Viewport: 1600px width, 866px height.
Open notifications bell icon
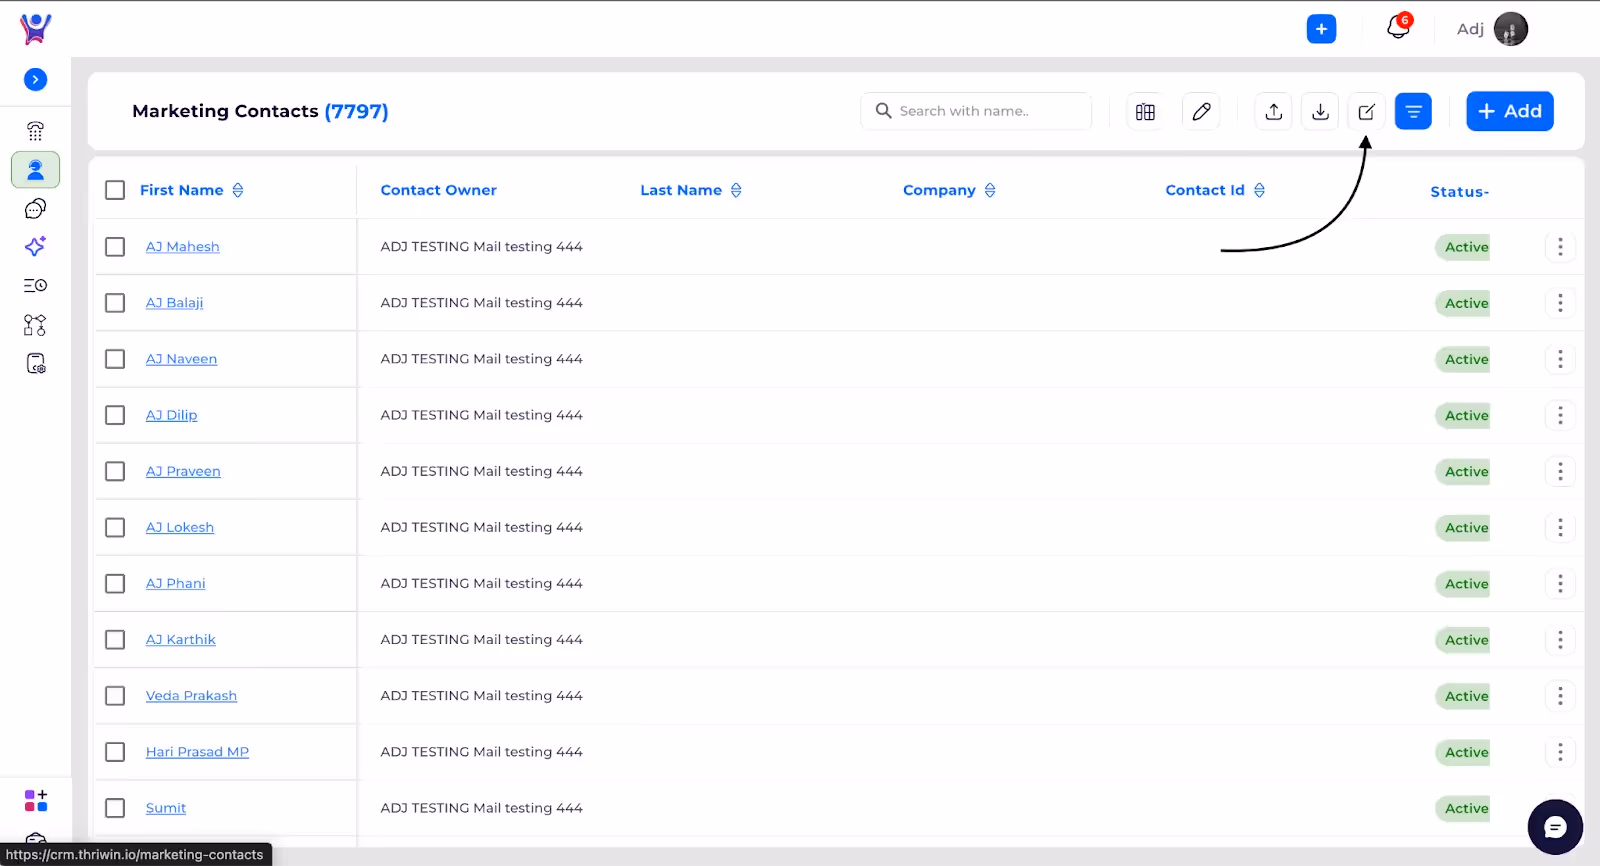tap(1398, 28)
